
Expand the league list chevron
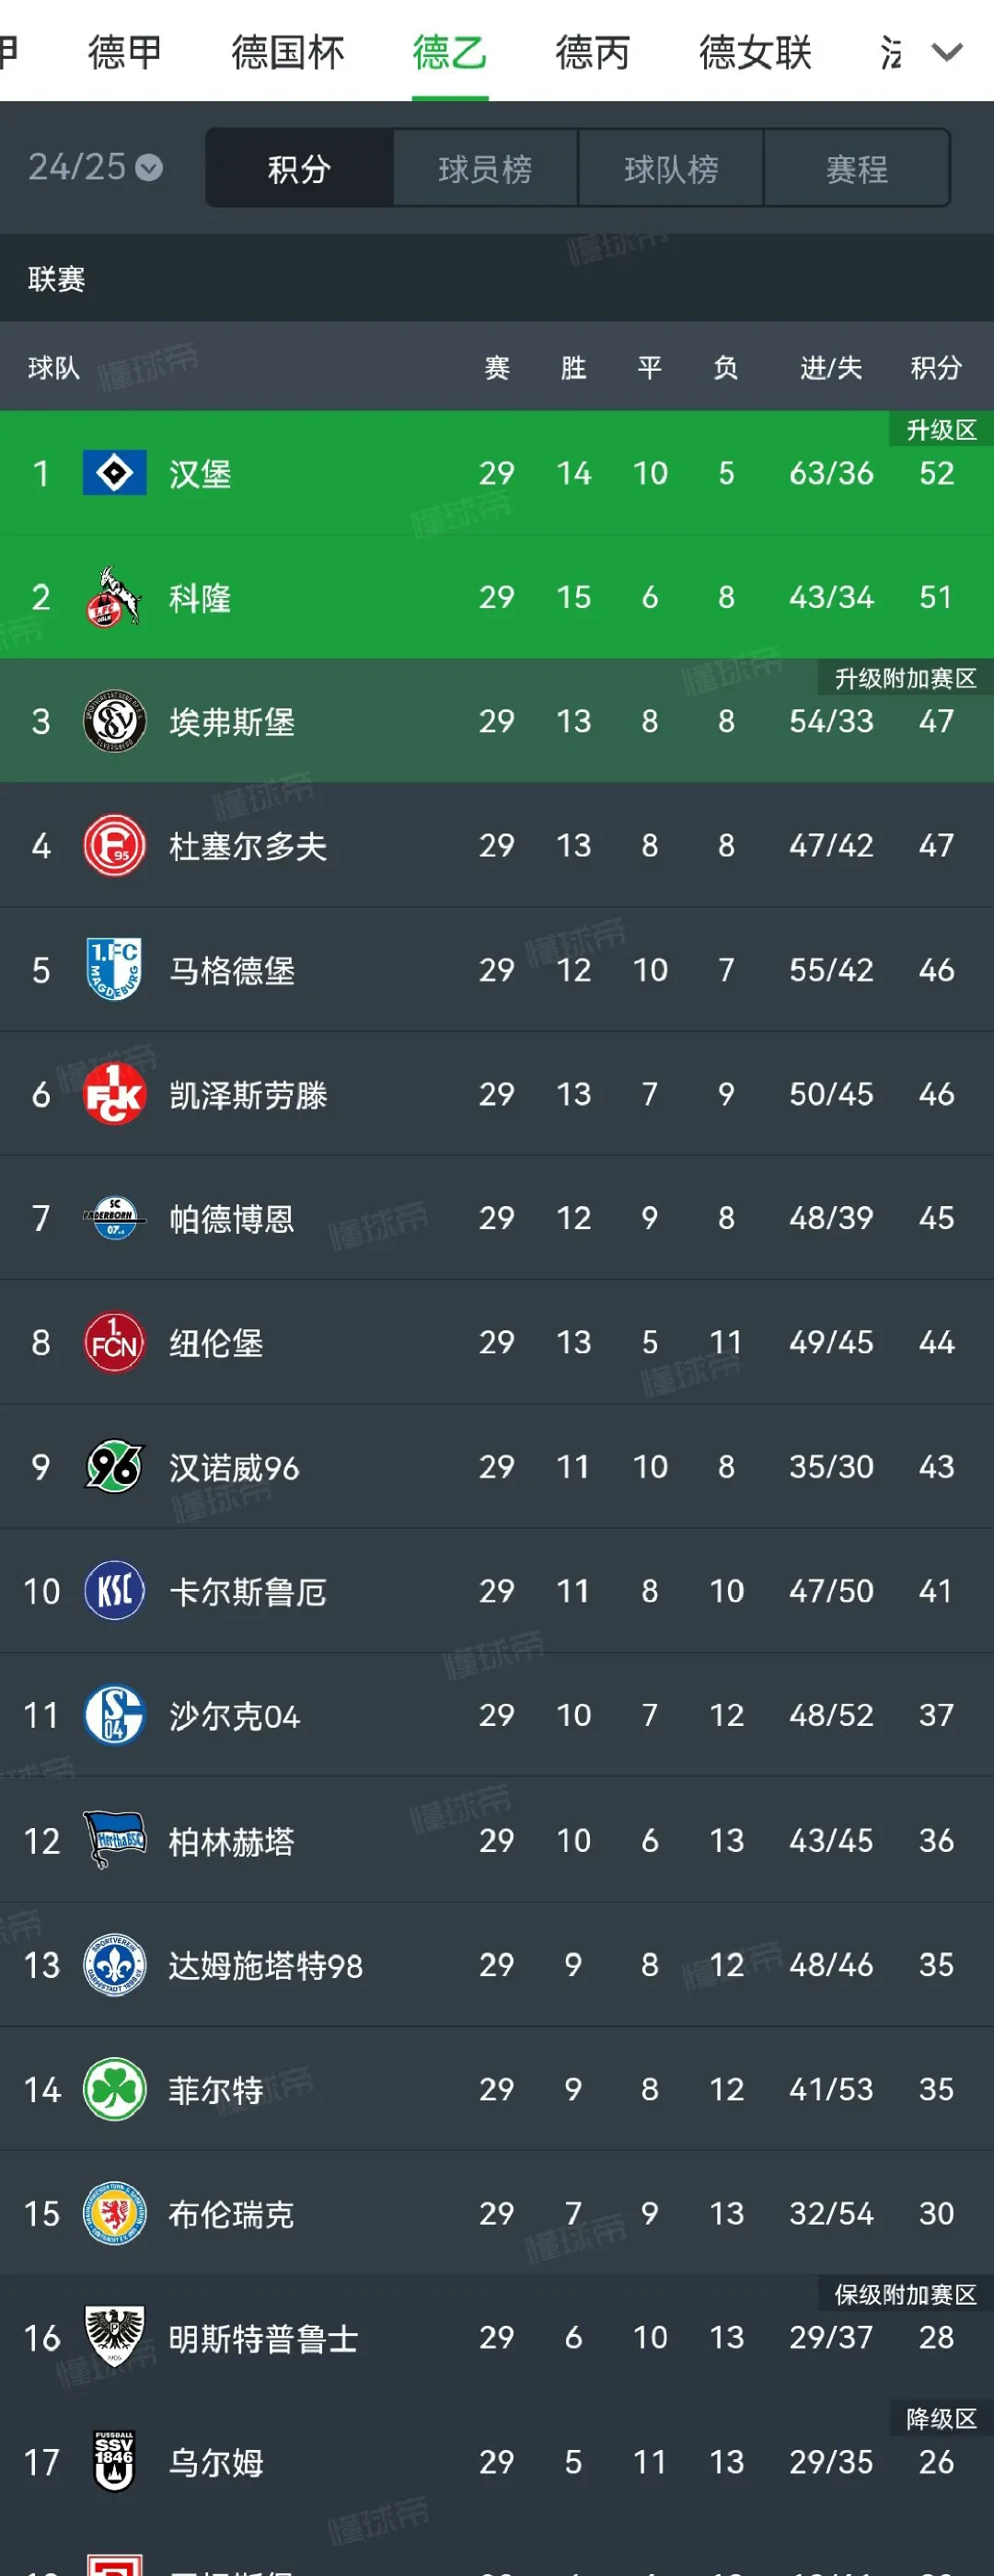[946, 52]
